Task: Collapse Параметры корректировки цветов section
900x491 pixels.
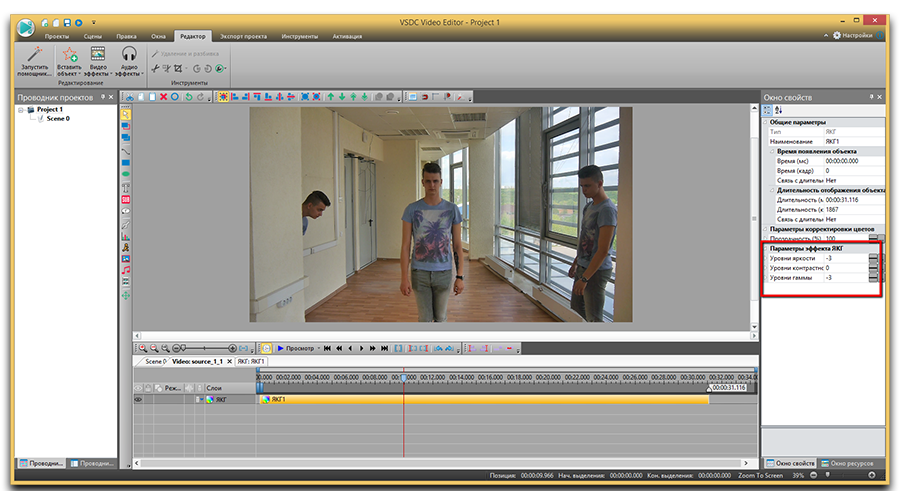Action: (765, 229)
